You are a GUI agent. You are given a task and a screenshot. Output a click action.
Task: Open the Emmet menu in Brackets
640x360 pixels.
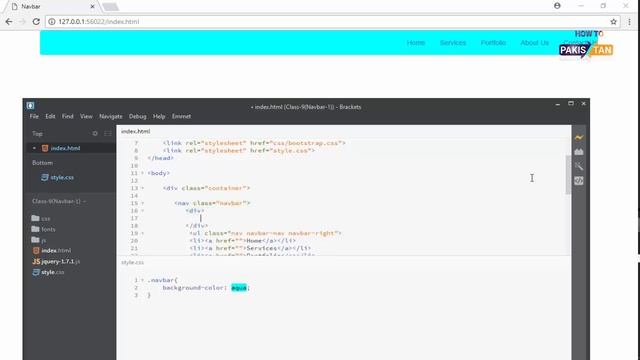point(181,116)
